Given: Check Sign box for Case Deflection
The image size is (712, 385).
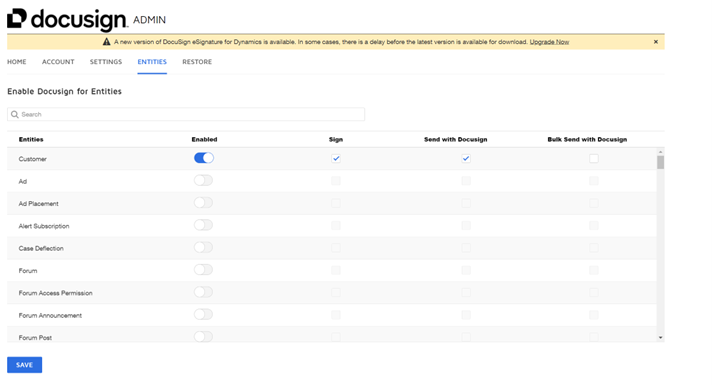Looking at the screenshot, I should point(336,247).
